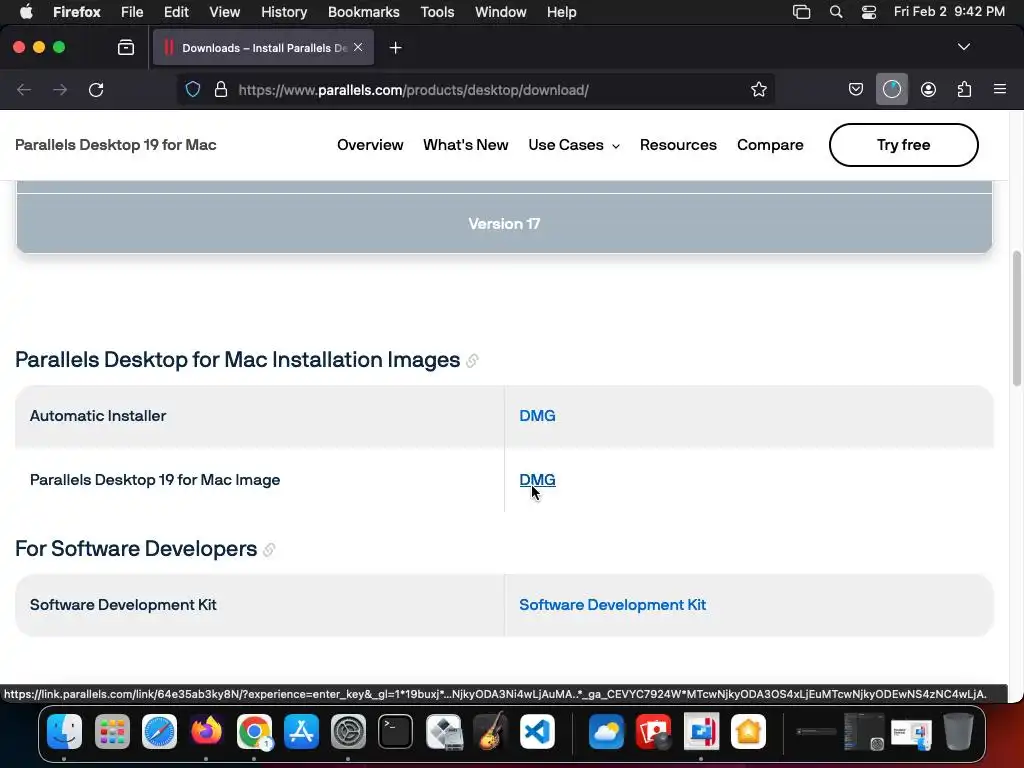Open Photo Booth from the dock

click(653, 731)
